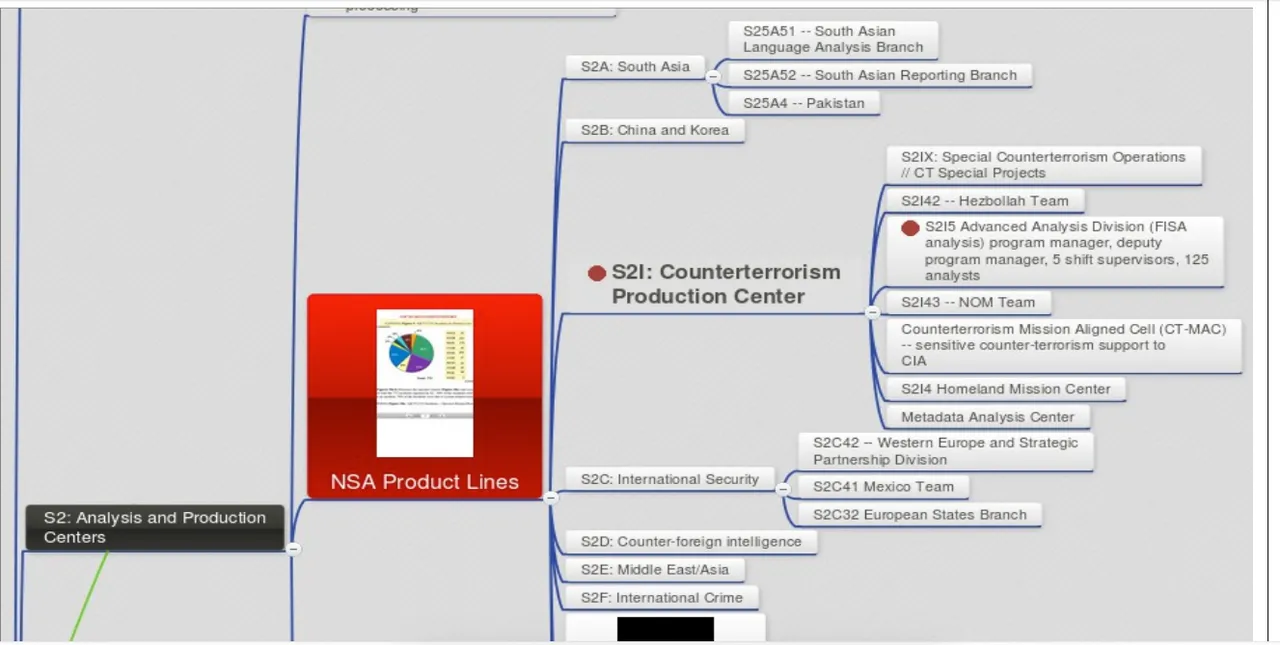Select the S2I42 -- Hezbollah Team node
The width and height of the screenshot is (1280, 645).
pyautogui.click(x=985, y=201)
